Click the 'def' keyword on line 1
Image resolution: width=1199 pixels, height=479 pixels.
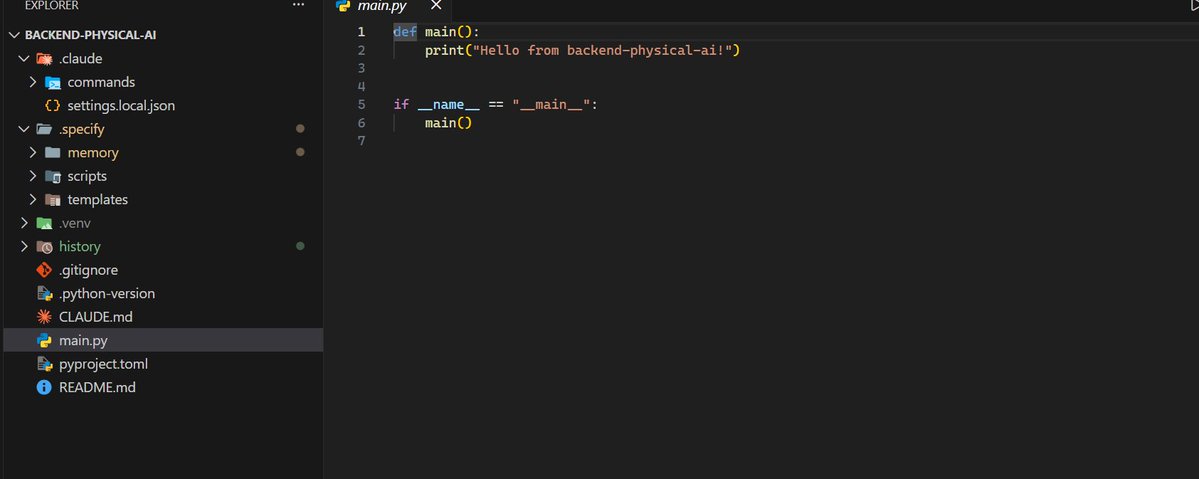[405, 32]
